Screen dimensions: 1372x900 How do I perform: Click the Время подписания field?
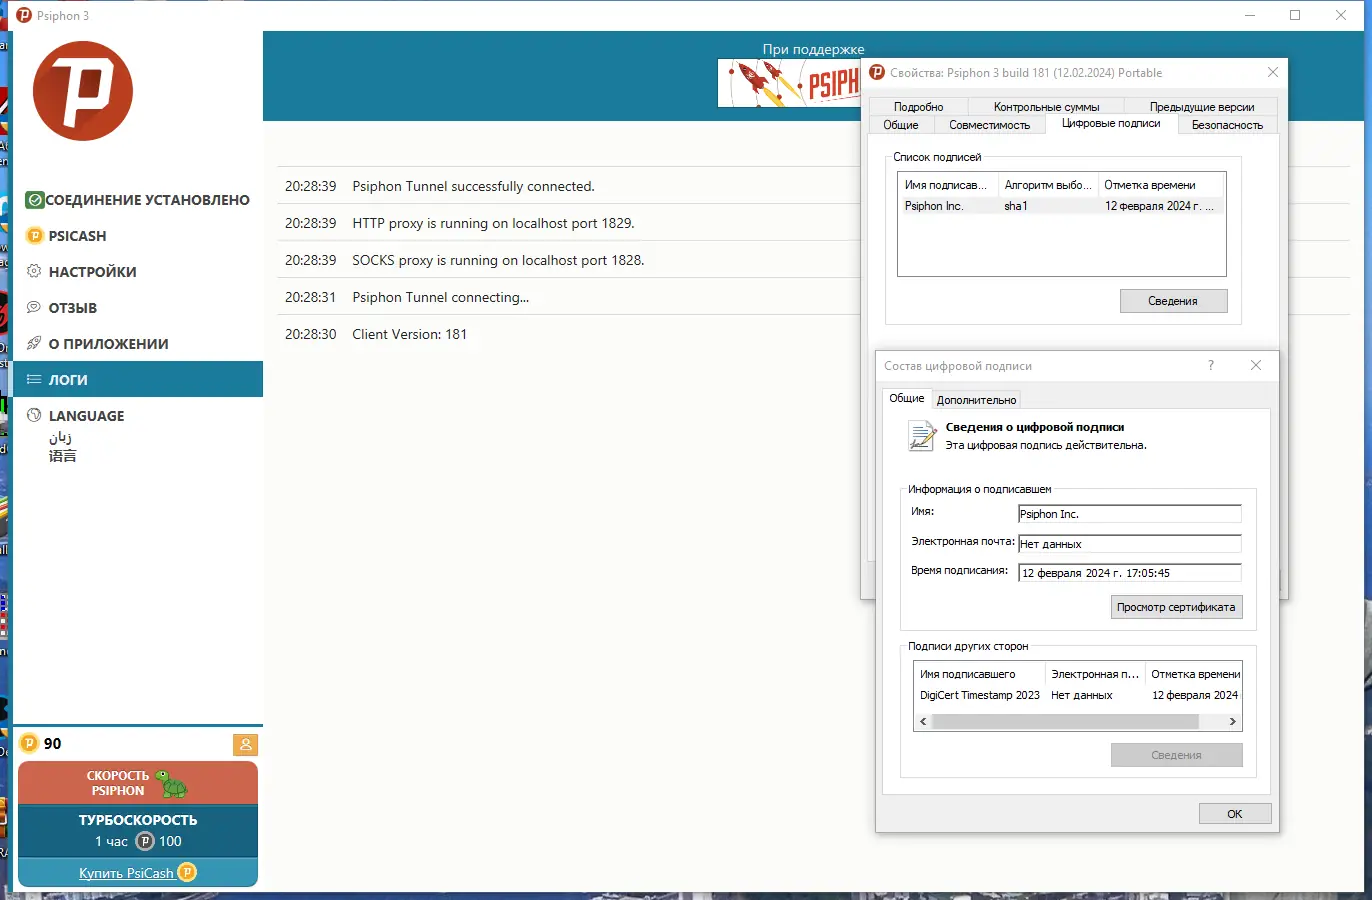(x=1129, y=573)
